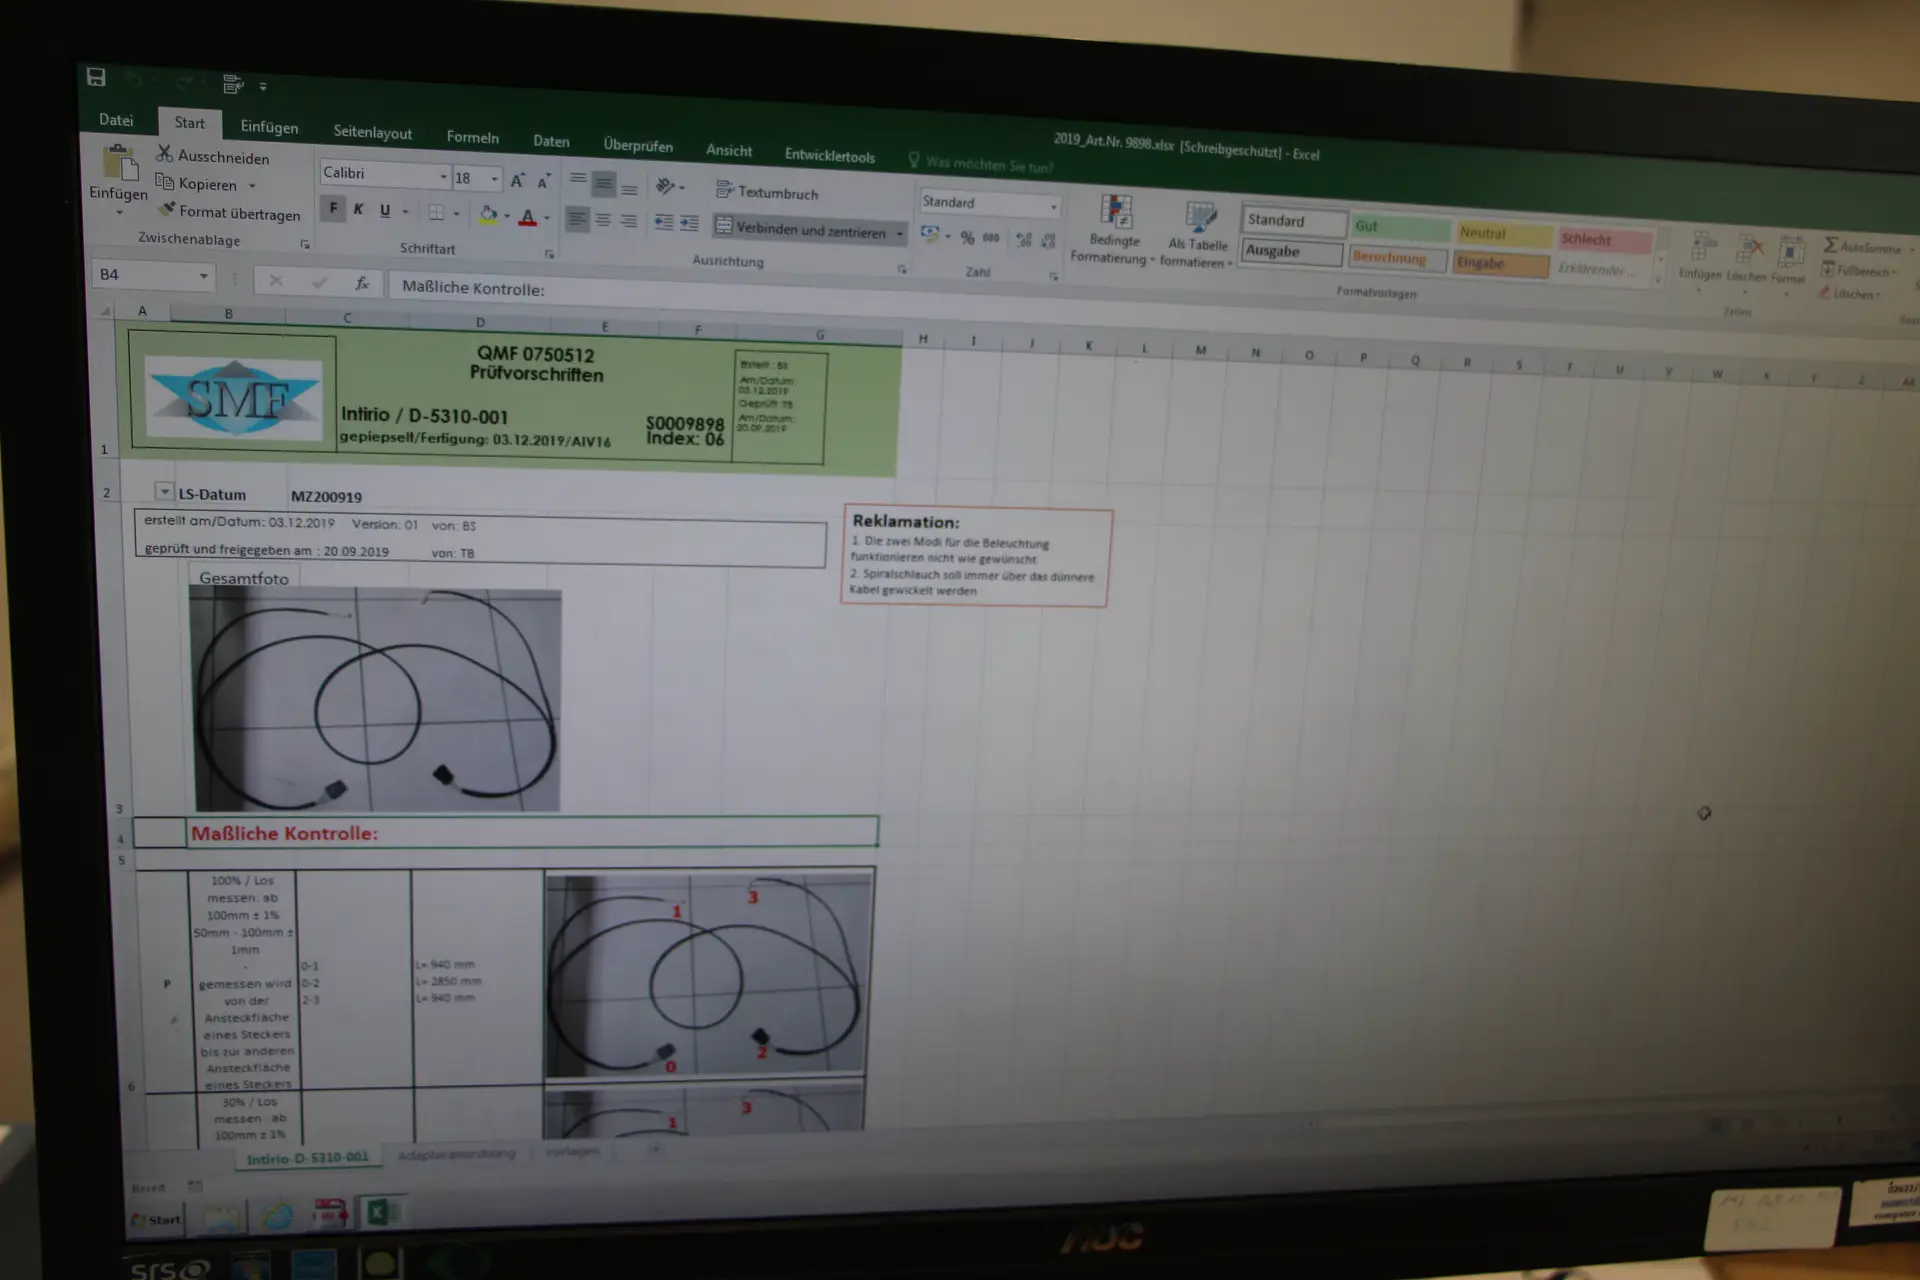Apply the Neutral cell style
The image size is (1920, 1280).
click(x=1504, y=233)
